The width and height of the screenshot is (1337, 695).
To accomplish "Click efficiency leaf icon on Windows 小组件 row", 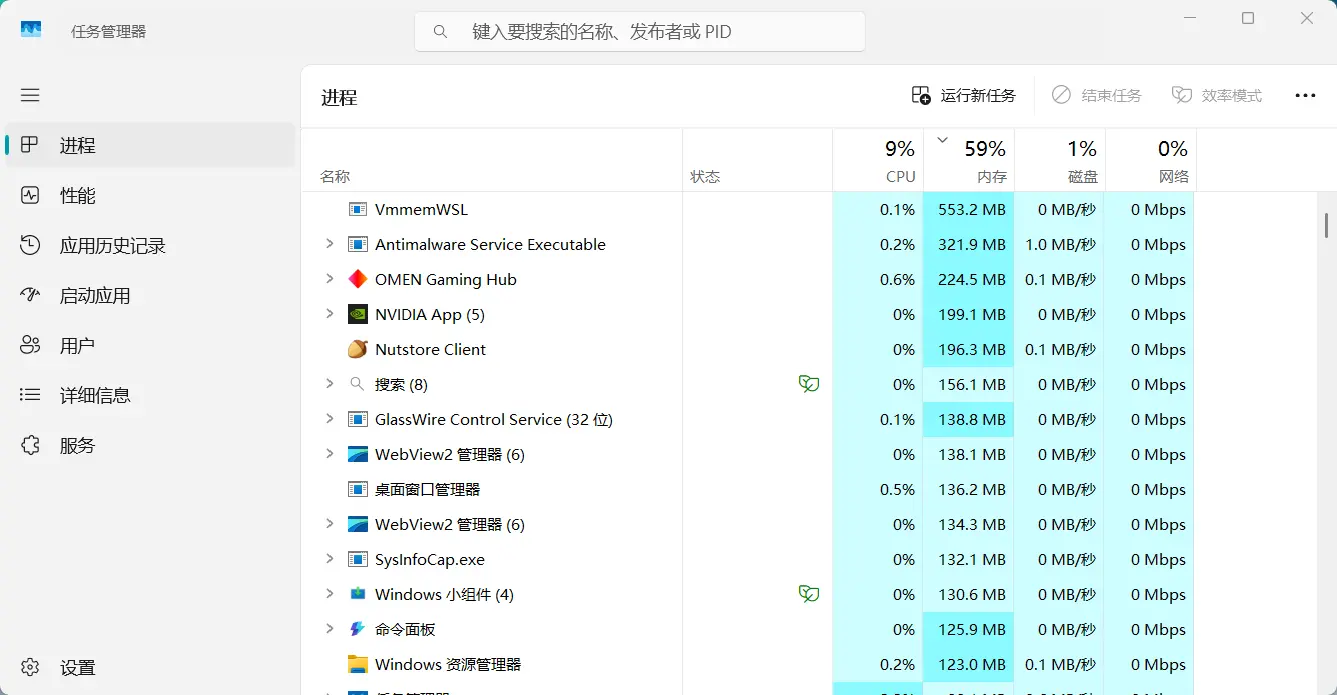I will click(809, 594).
